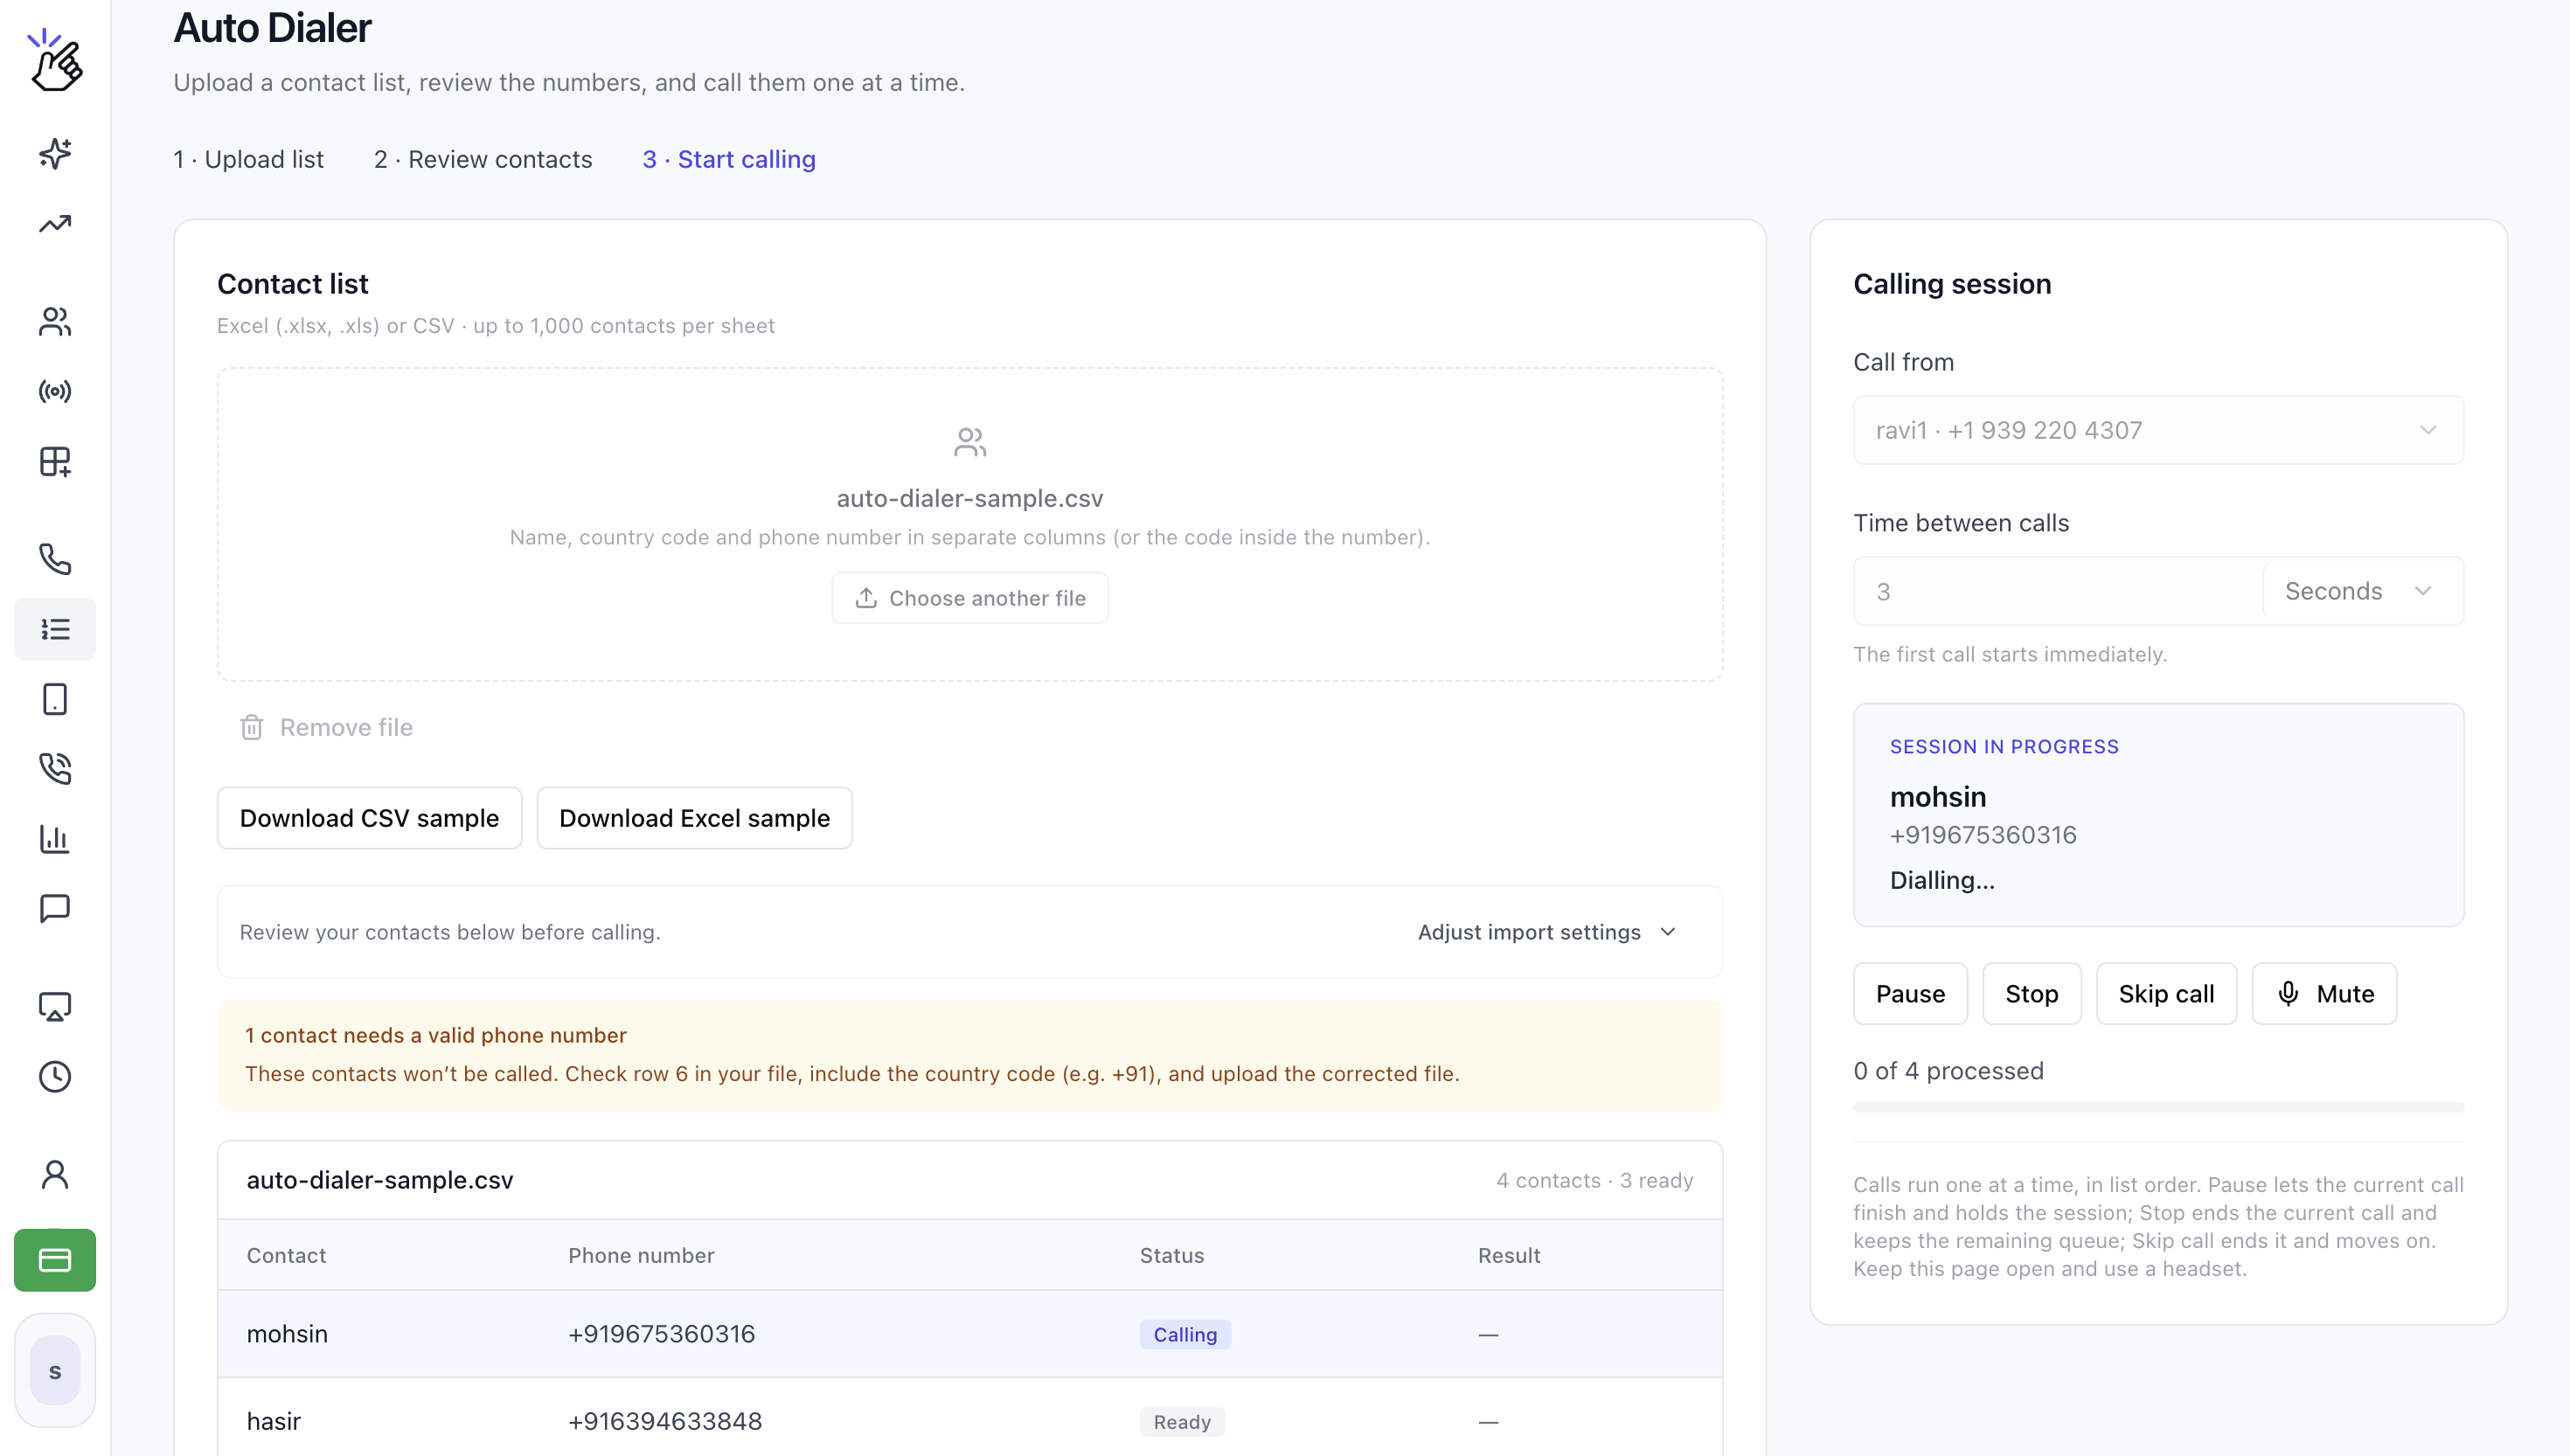This screenshot has height=1456, width=2570.
Task: Pause the calling session
Action: tap(1910, 993)
